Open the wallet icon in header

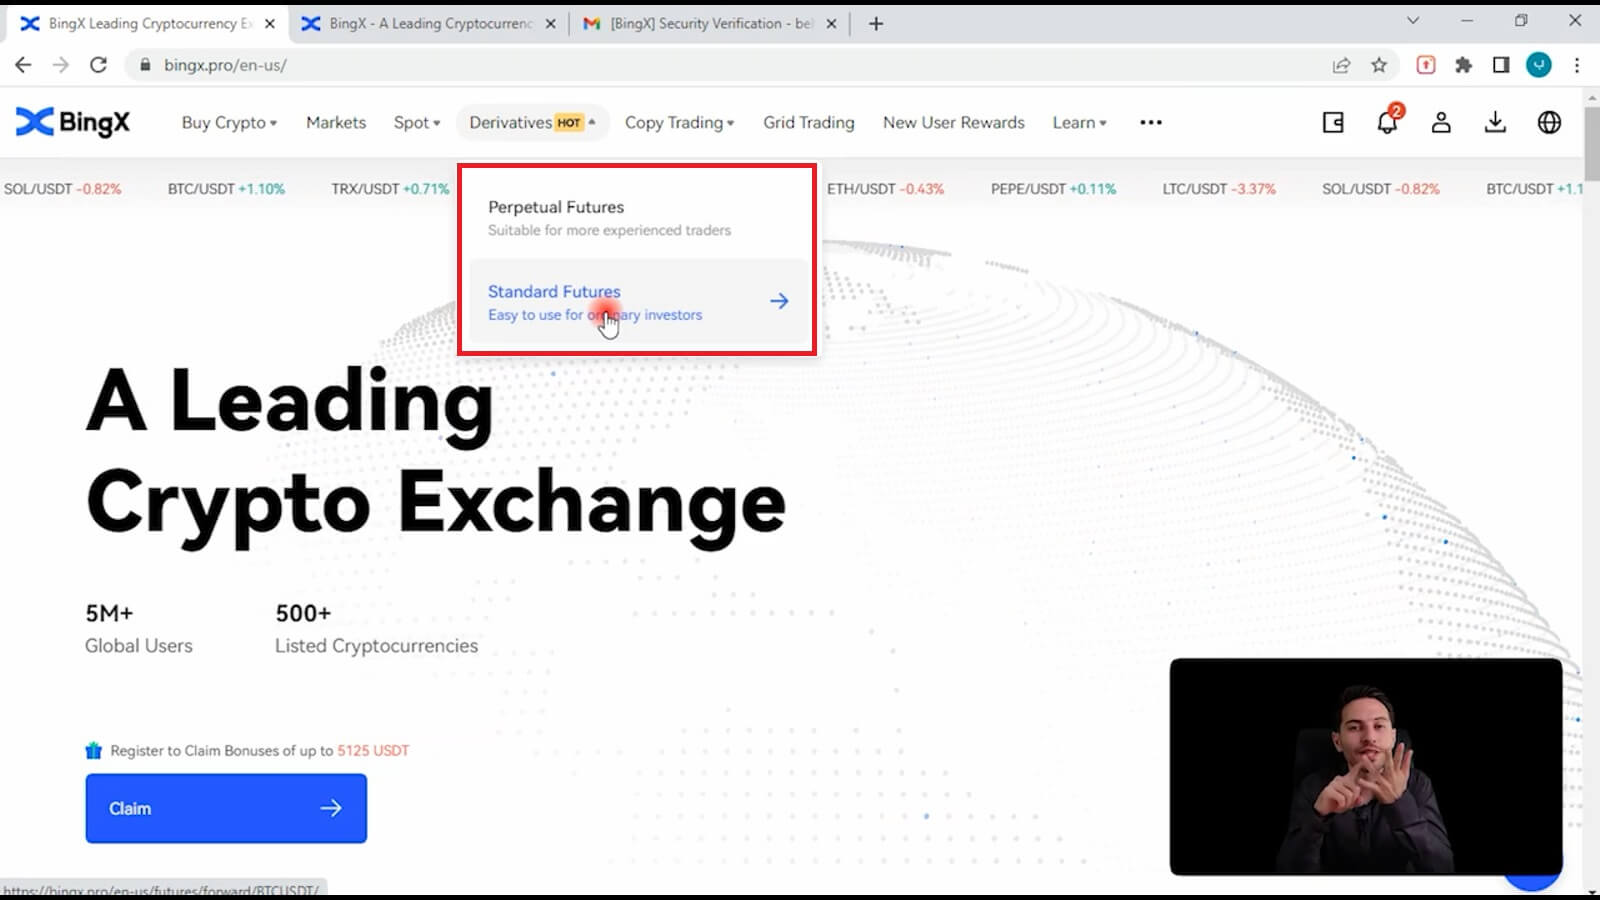tap(1333, 122)
